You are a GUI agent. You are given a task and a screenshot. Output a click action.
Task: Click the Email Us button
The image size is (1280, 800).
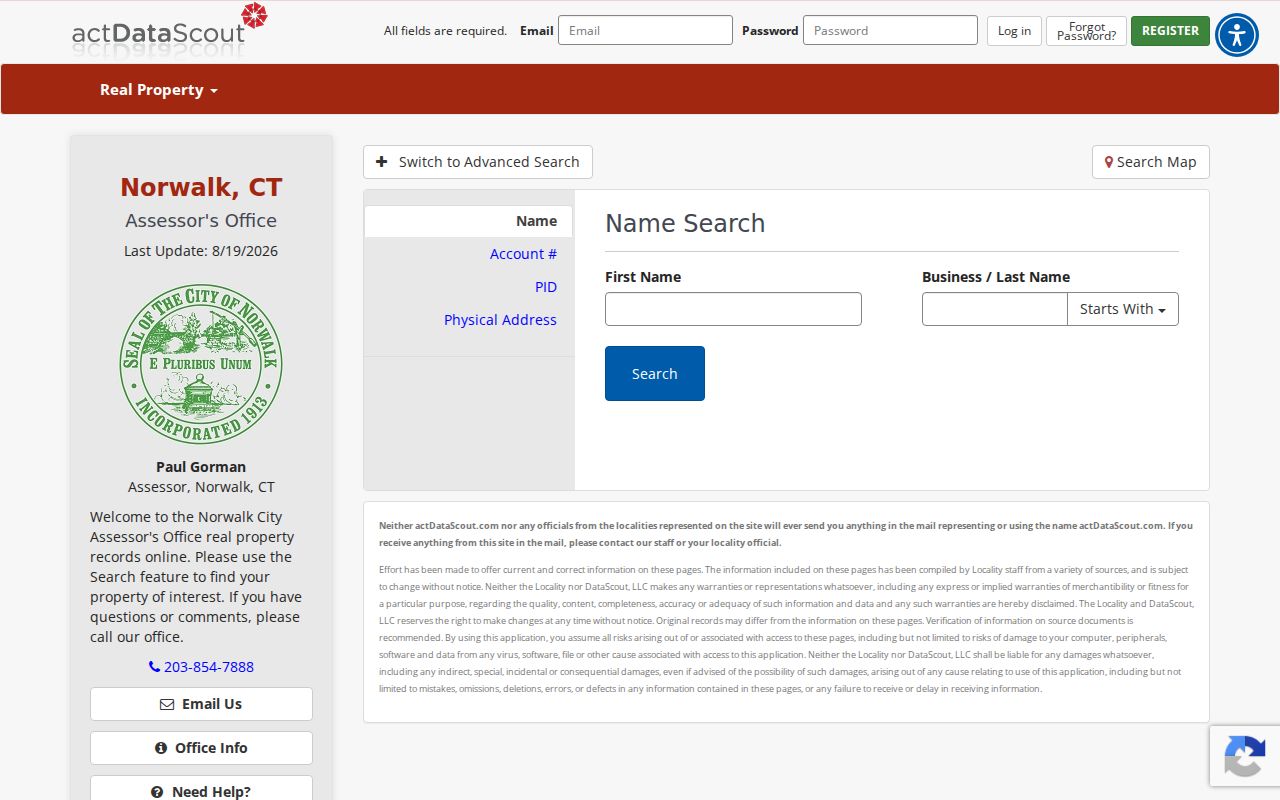coord(201,704)
